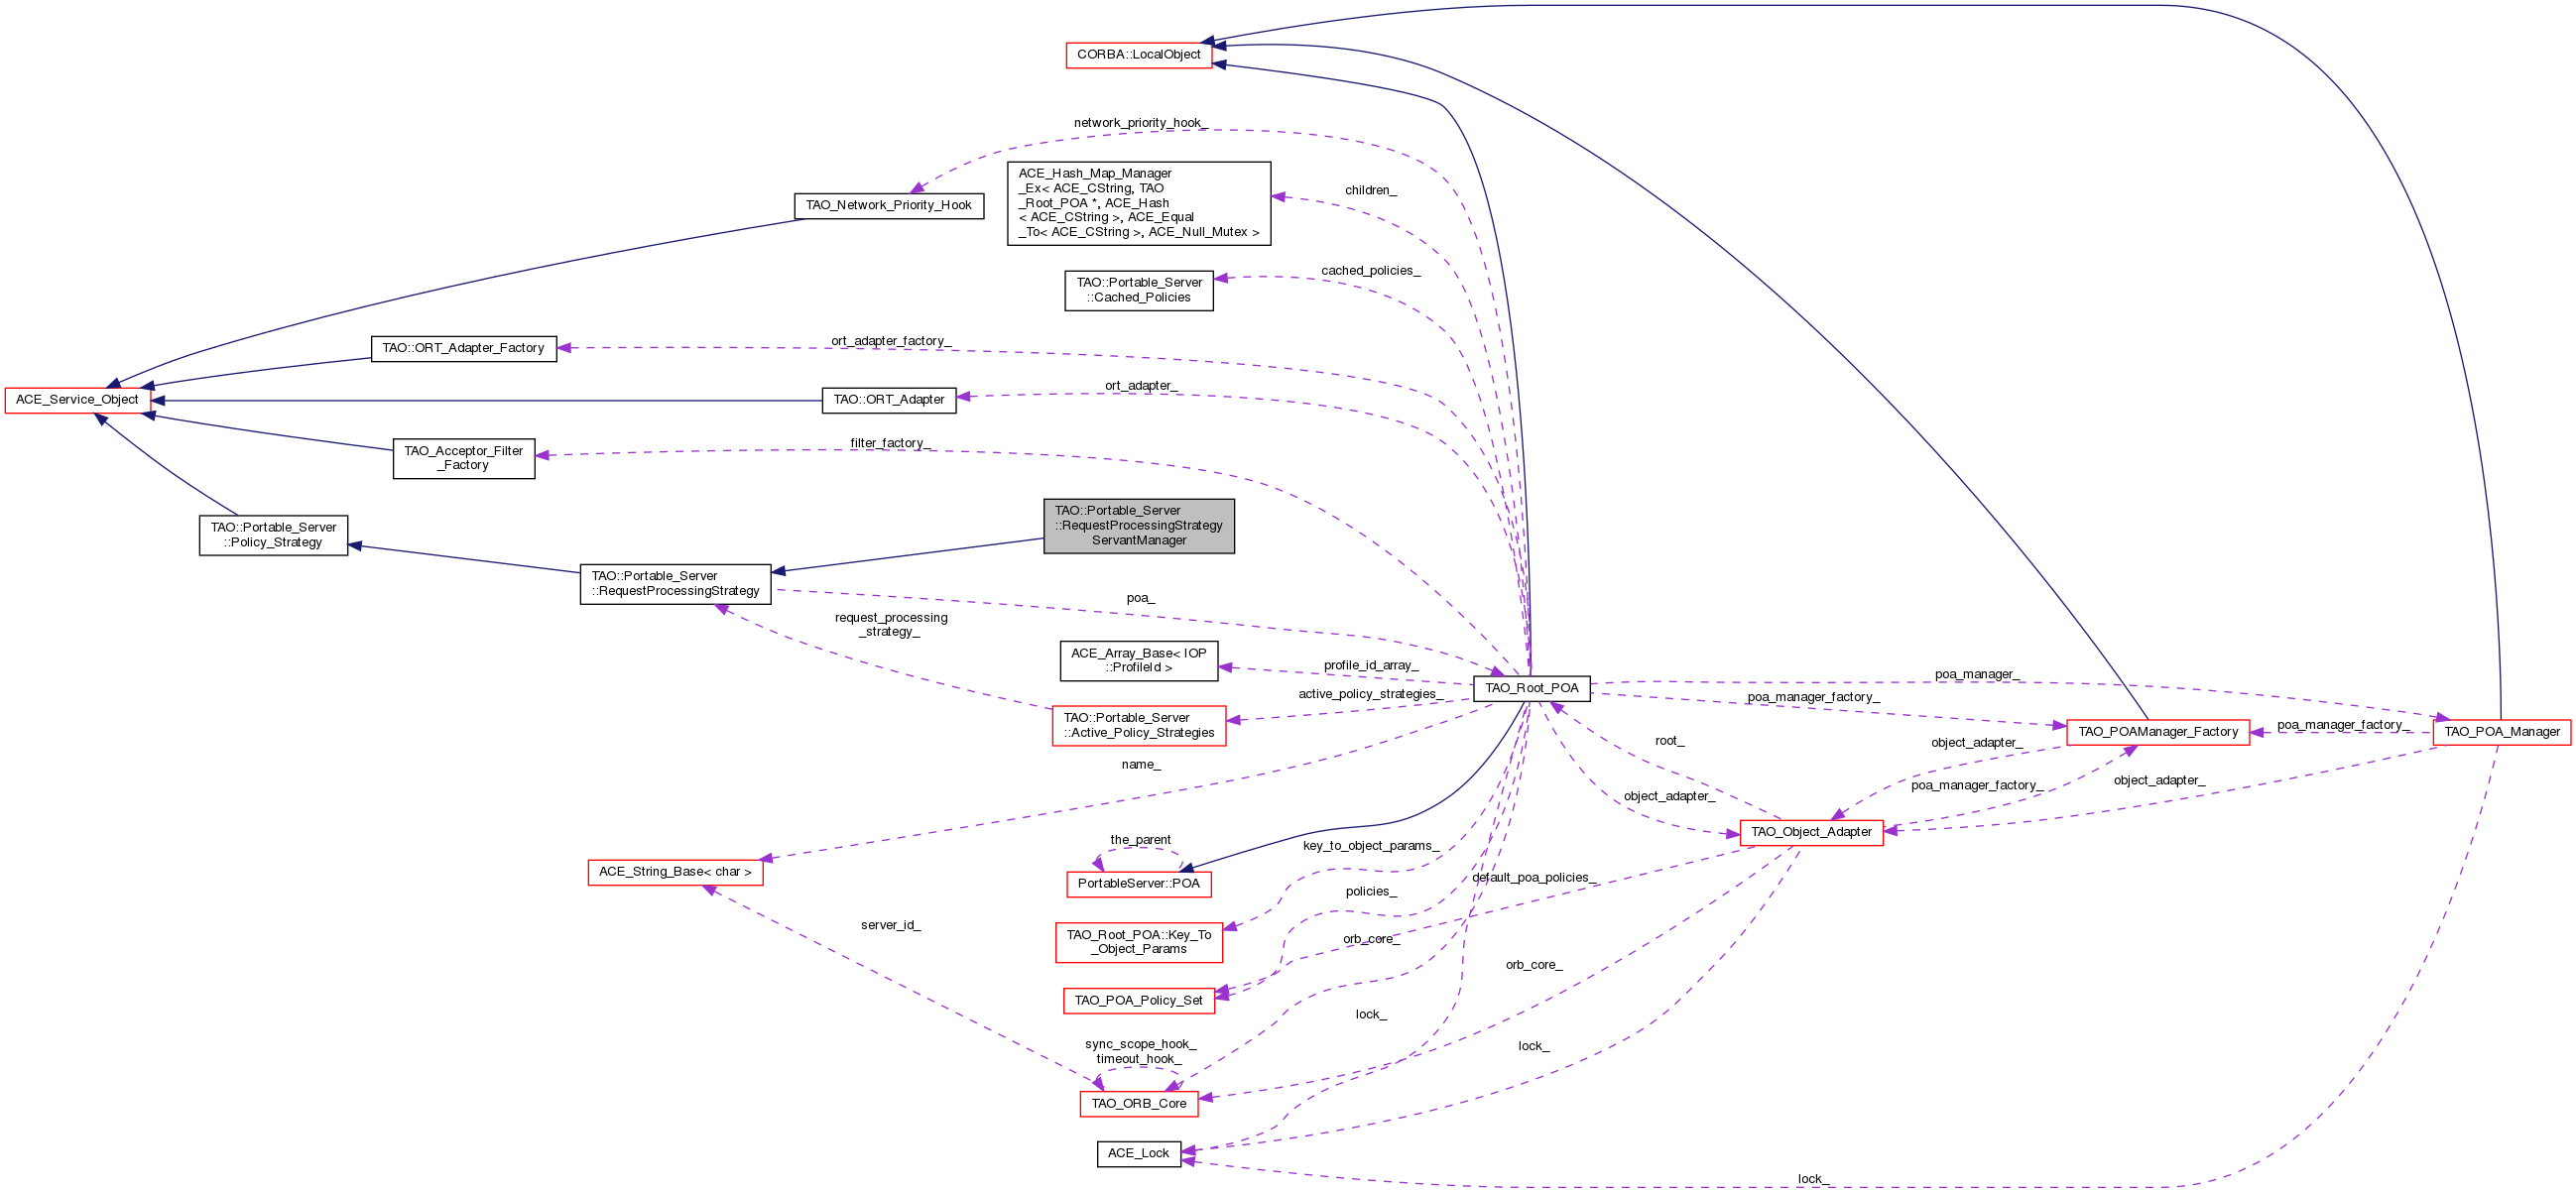Image resolution: width=2576 pixels, height=1193 pixels.
Task: Select the request_processing_strategy_ edge label
Action: [x=891, y=625]
